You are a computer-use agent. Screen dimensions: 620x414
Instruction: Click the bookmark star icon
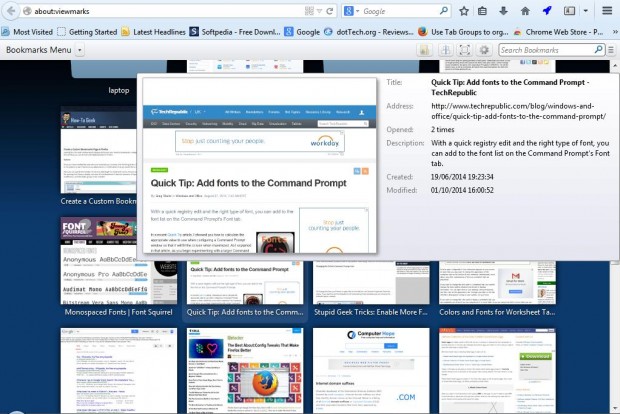pos(464,11)
